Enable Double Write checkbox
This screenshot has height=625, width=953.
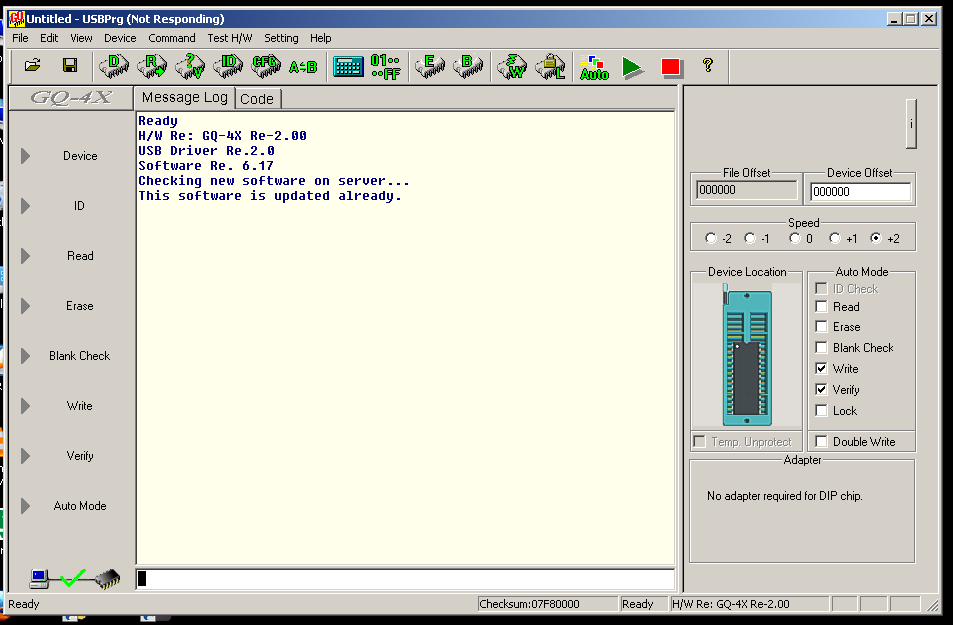click(821, 441)
